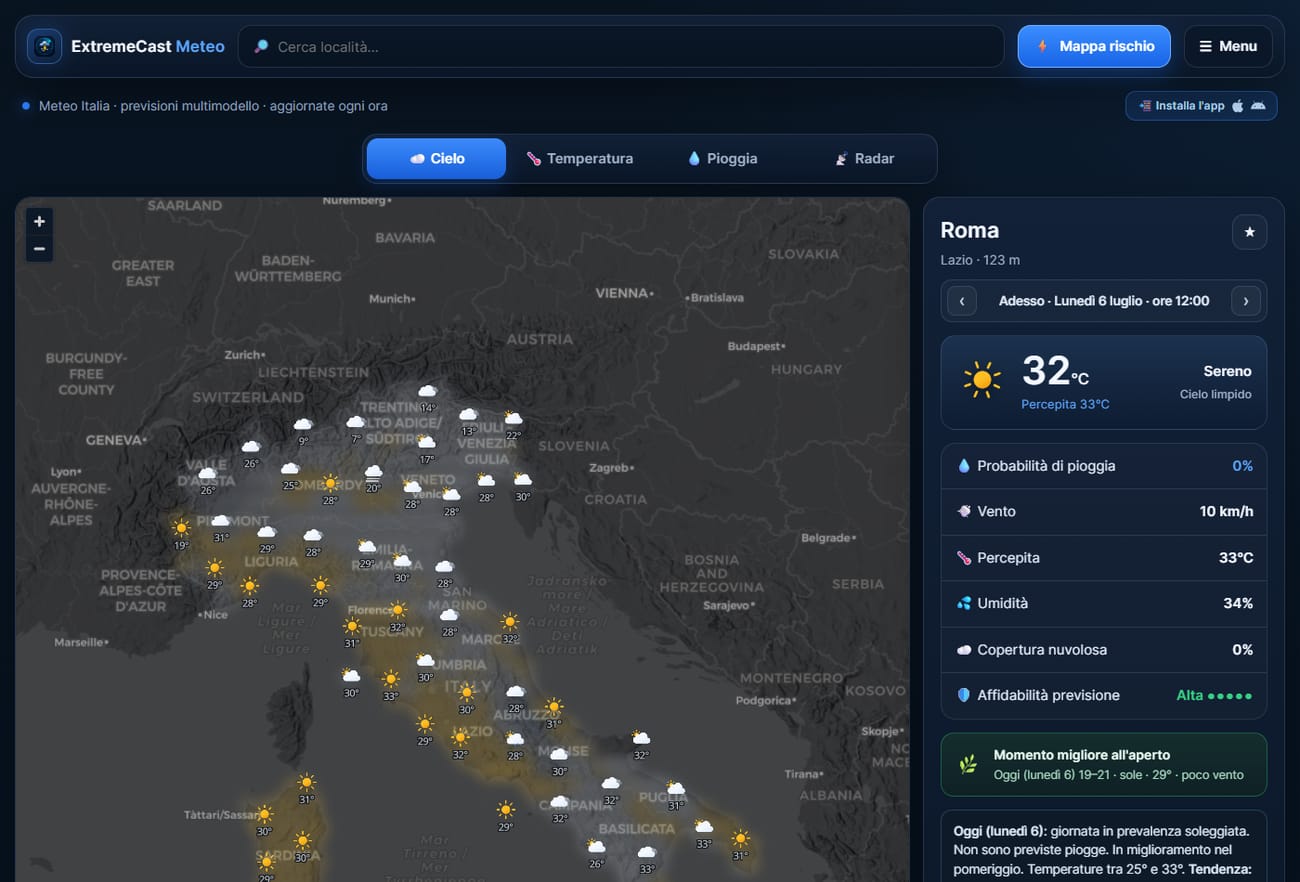The image size is (1300, 882).
Task: Switch to the Radar tab
Action: click(x=864, y=158)
